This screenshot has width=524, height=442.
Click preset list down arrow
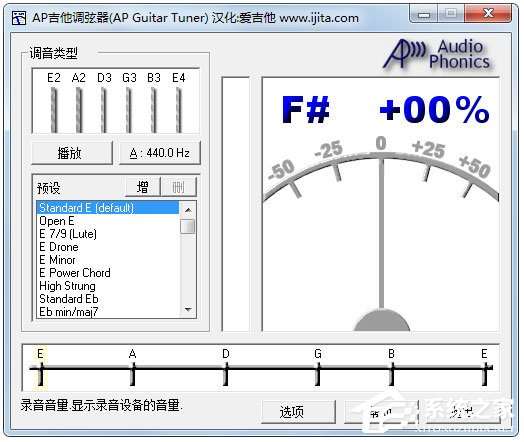point(188,309)
